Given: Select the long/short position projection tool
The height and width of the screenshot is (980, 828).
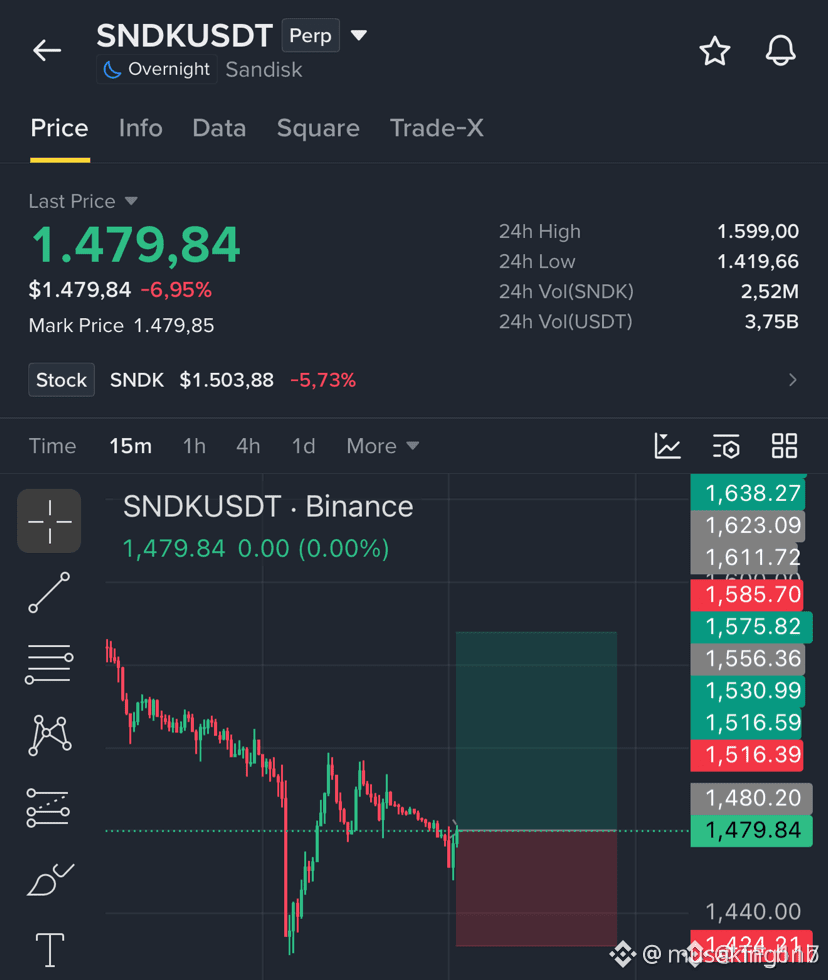Looking at the screenshot, I should point(49,808).
